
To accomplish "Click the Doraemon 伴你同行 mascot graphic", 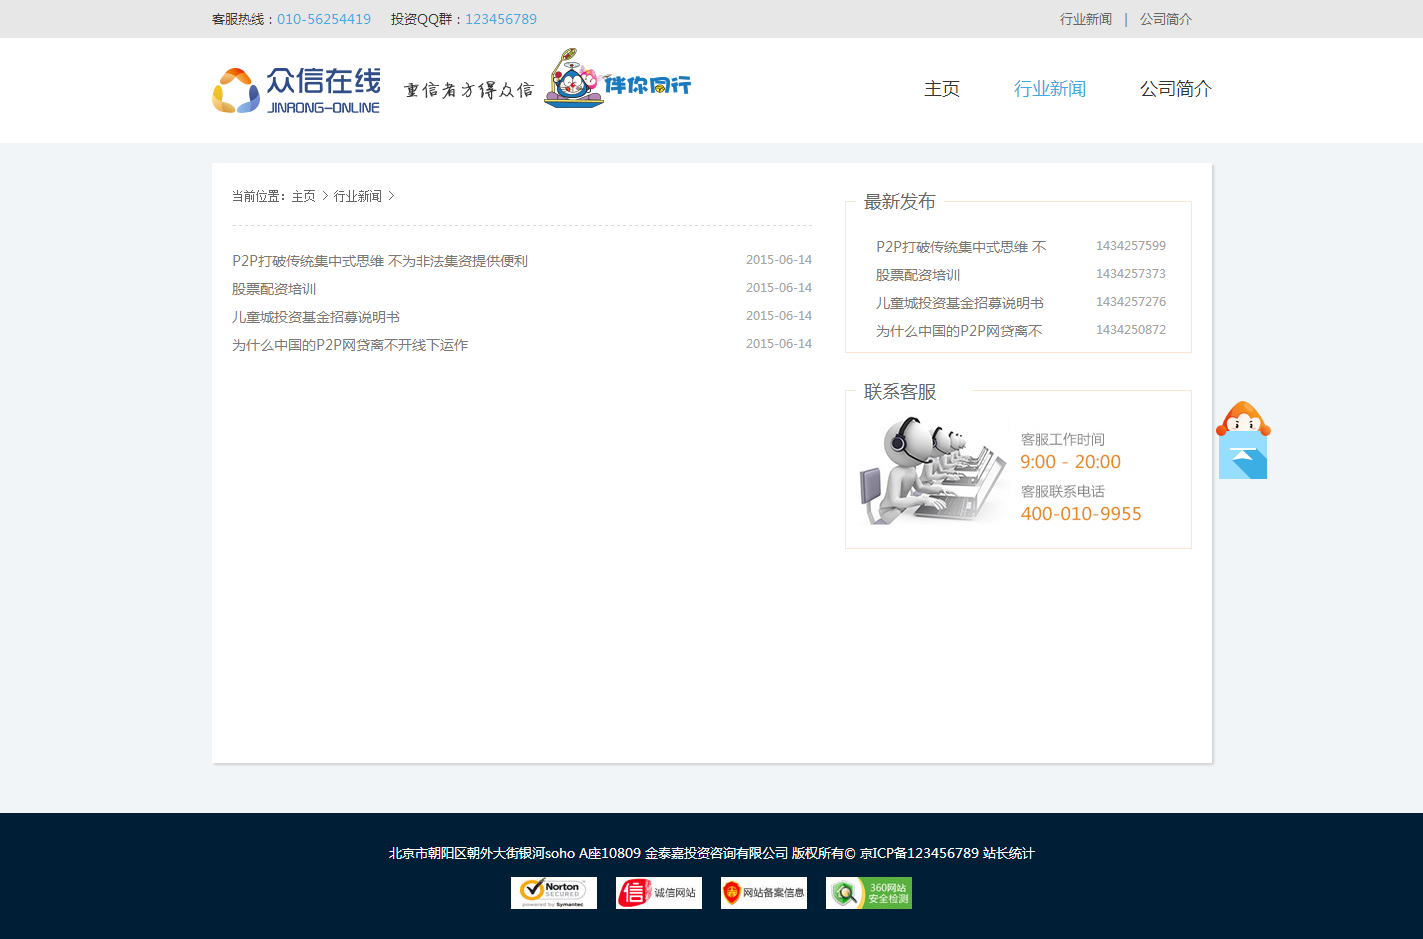I will [x=617, y=79].
